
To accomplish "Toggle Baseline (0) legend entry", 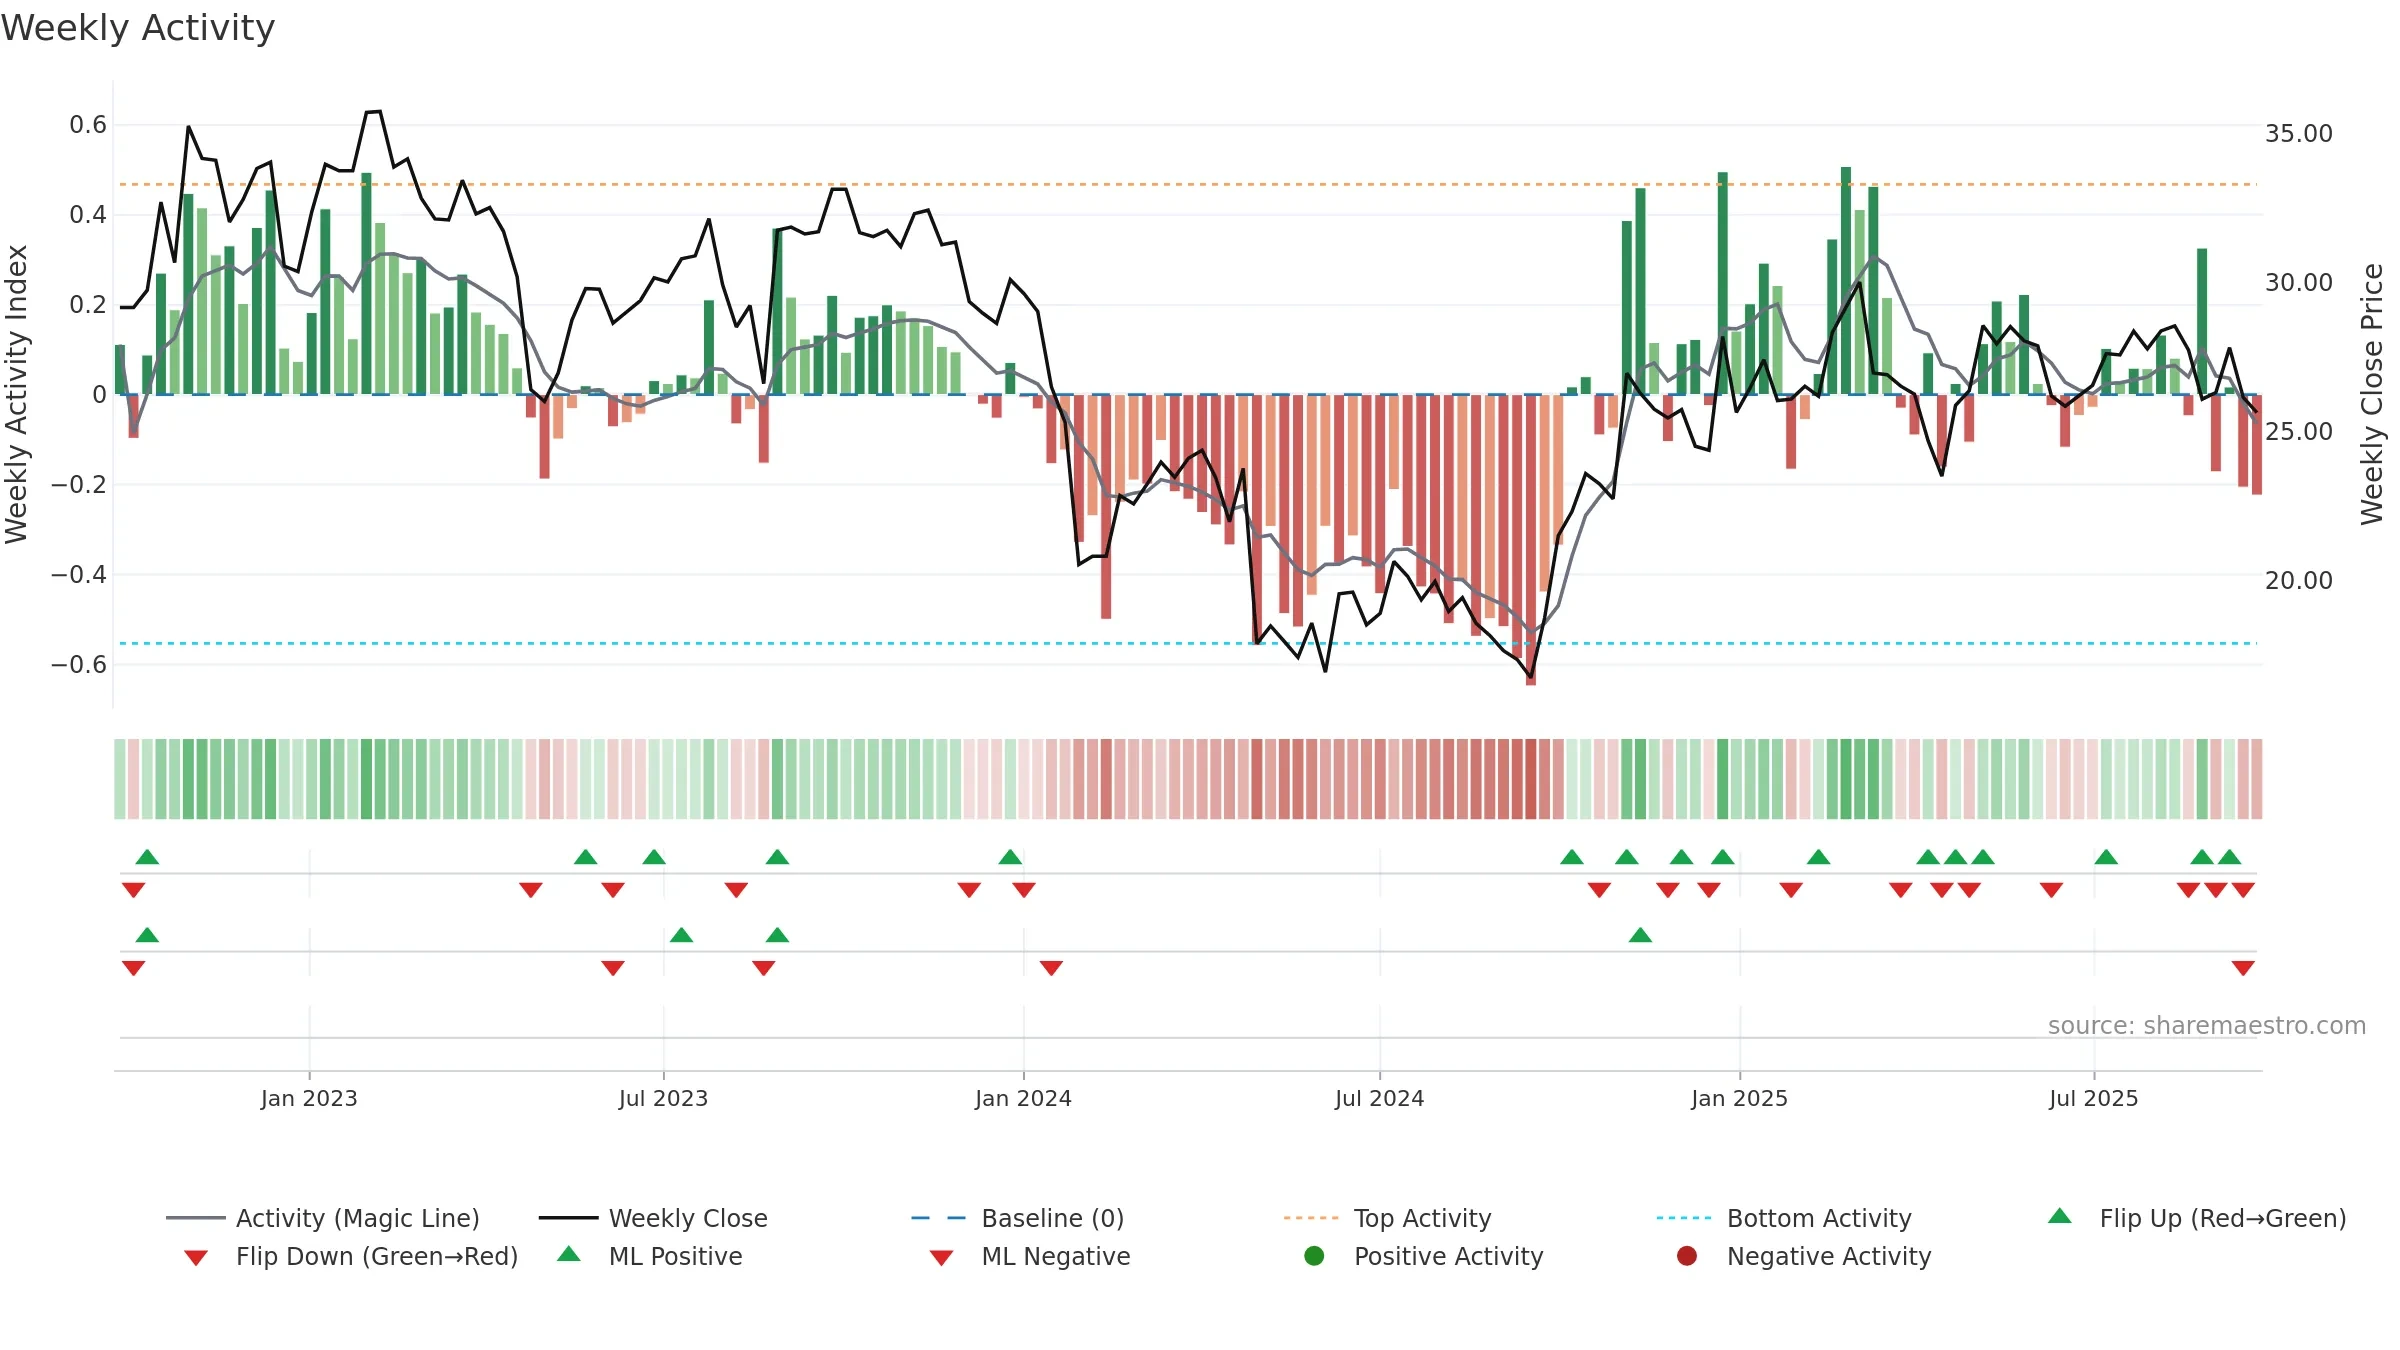I will (1018, 1218).
